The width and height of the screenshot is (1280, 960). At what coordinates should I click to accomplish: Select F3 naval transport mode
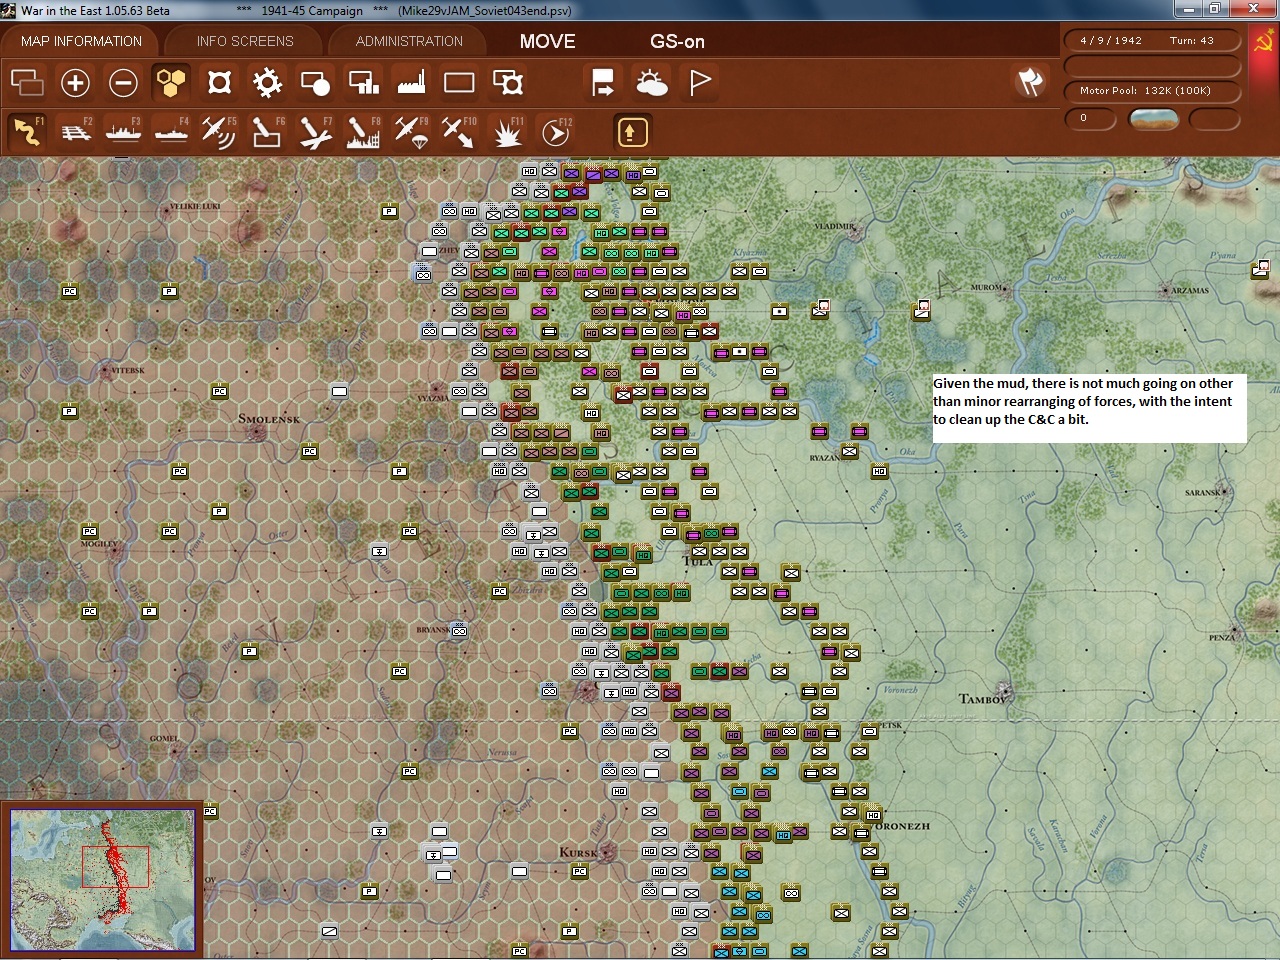pos(123,132)
